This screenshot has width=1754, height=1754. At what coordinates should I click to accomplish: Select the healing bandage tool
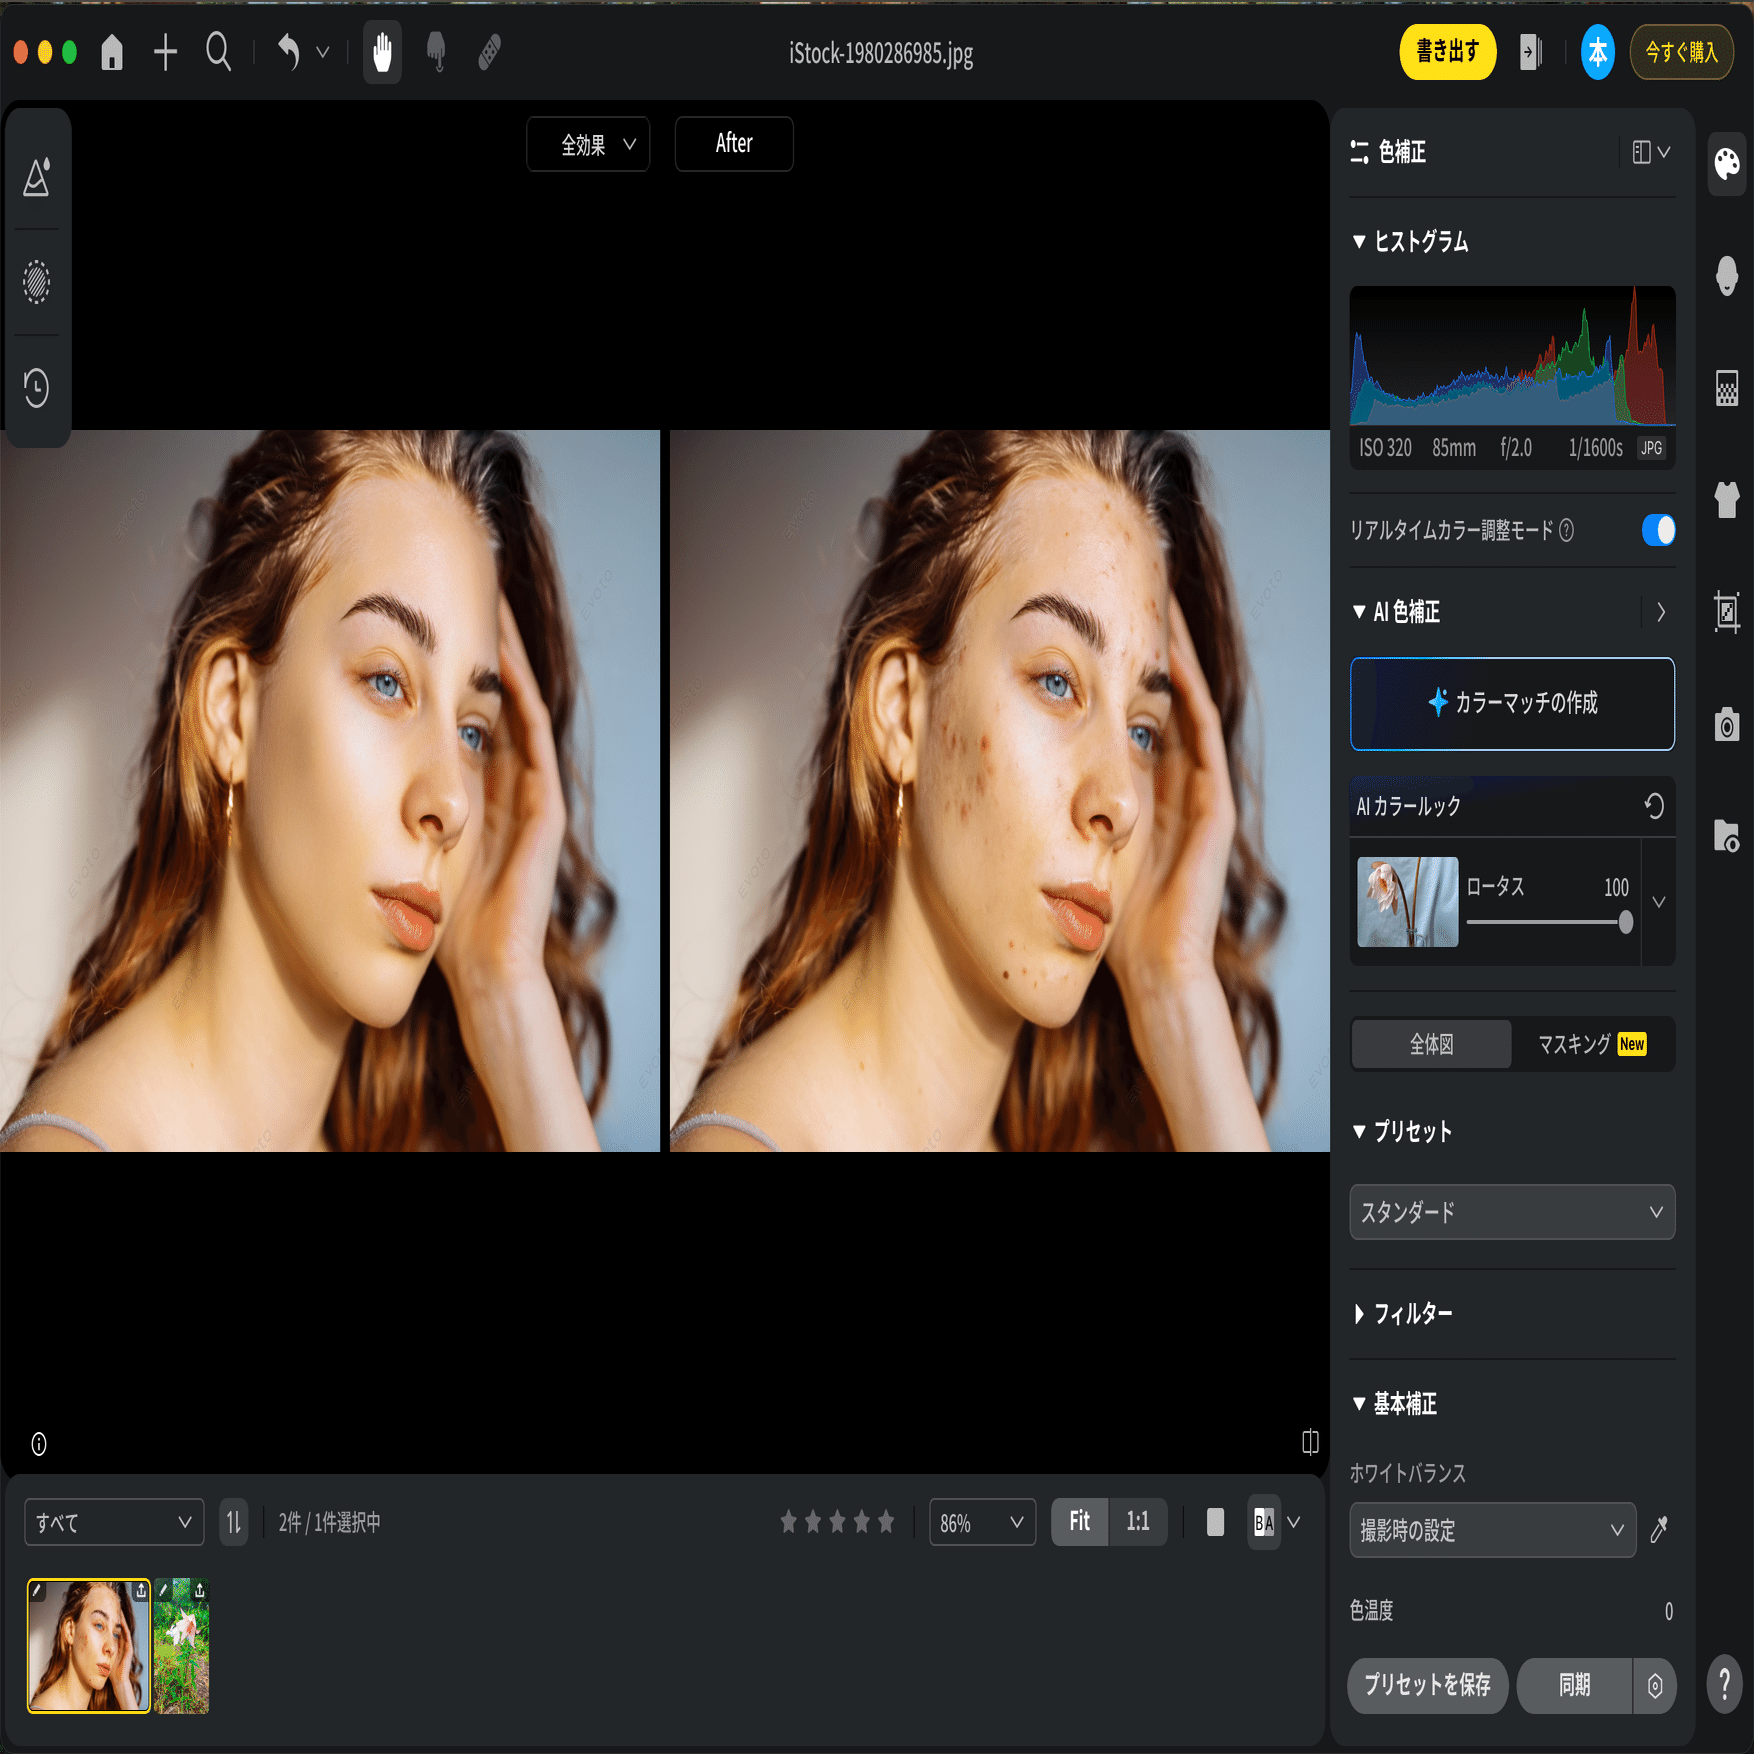(489, 52)
